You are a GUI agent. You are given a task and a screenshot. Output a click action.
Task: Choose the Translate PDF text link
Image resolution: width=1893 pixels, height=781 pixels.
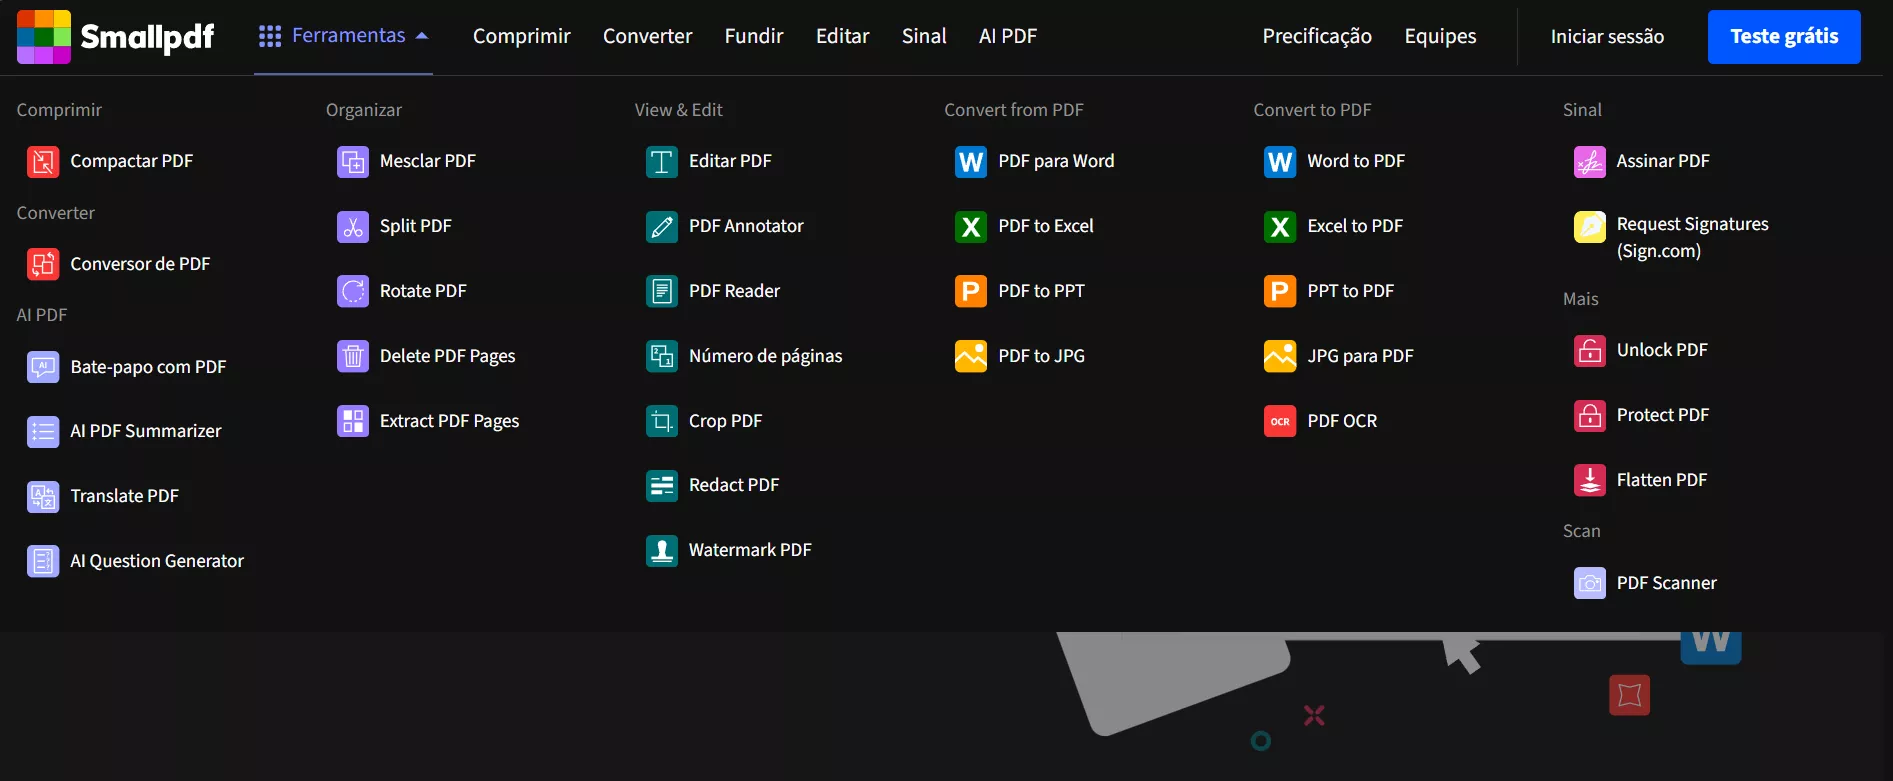pos(125,496)
